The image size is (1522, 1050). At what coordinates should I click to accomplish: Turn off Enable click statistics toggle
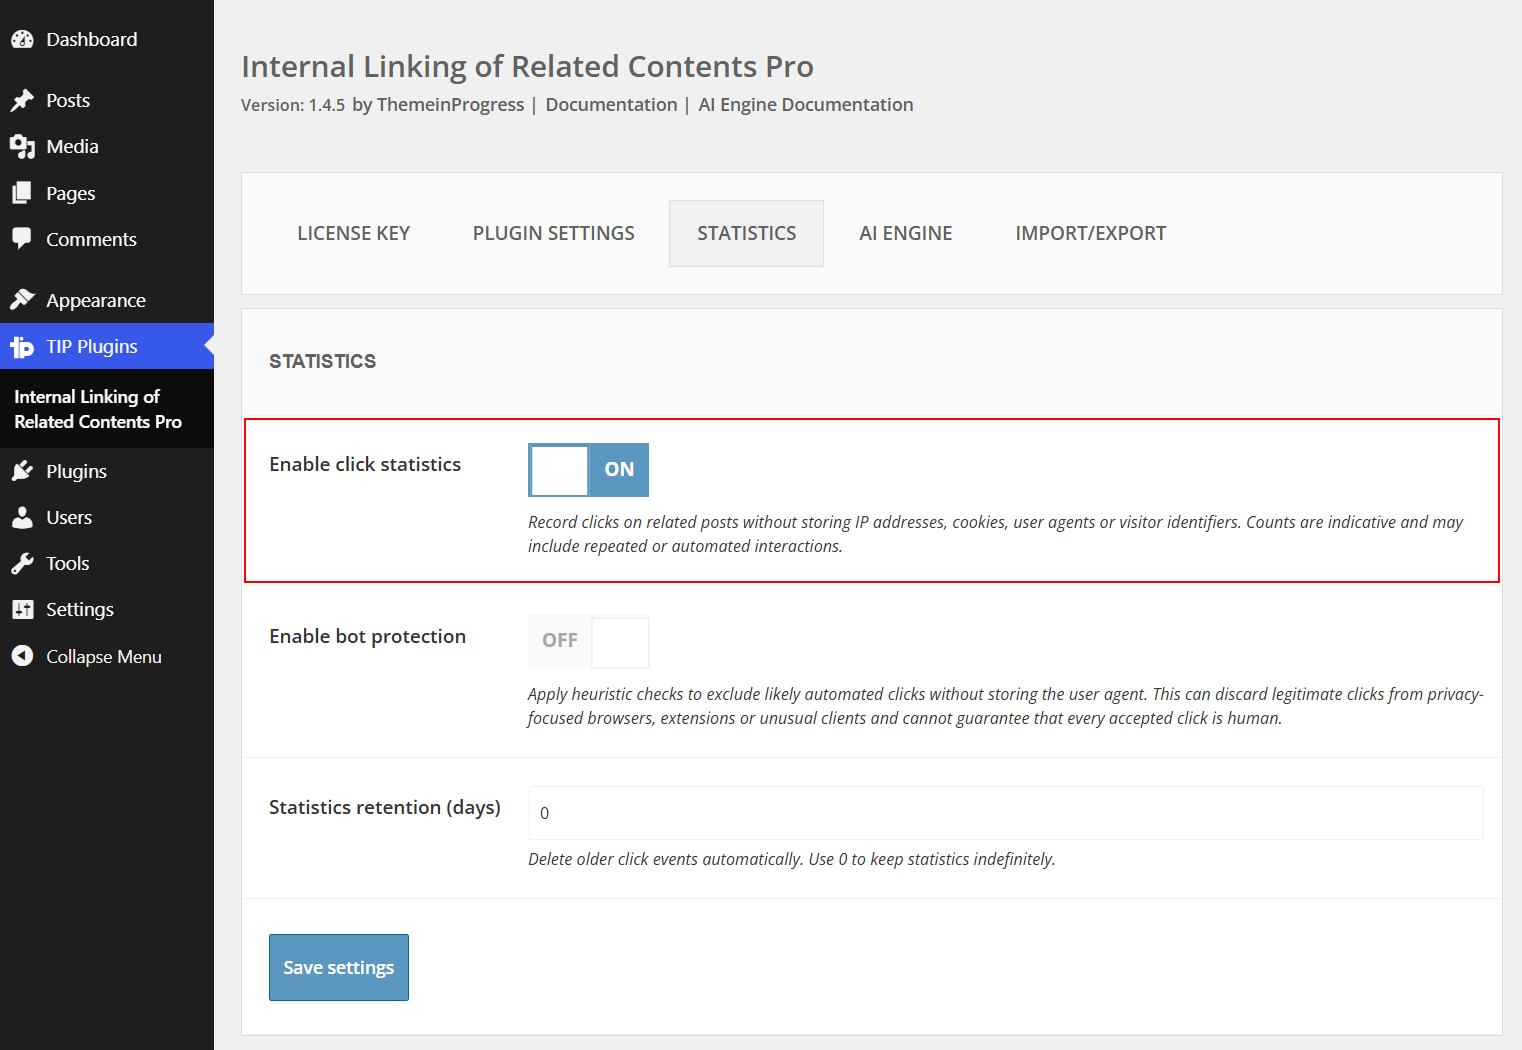pyautogui.click(x=588, y=470)
